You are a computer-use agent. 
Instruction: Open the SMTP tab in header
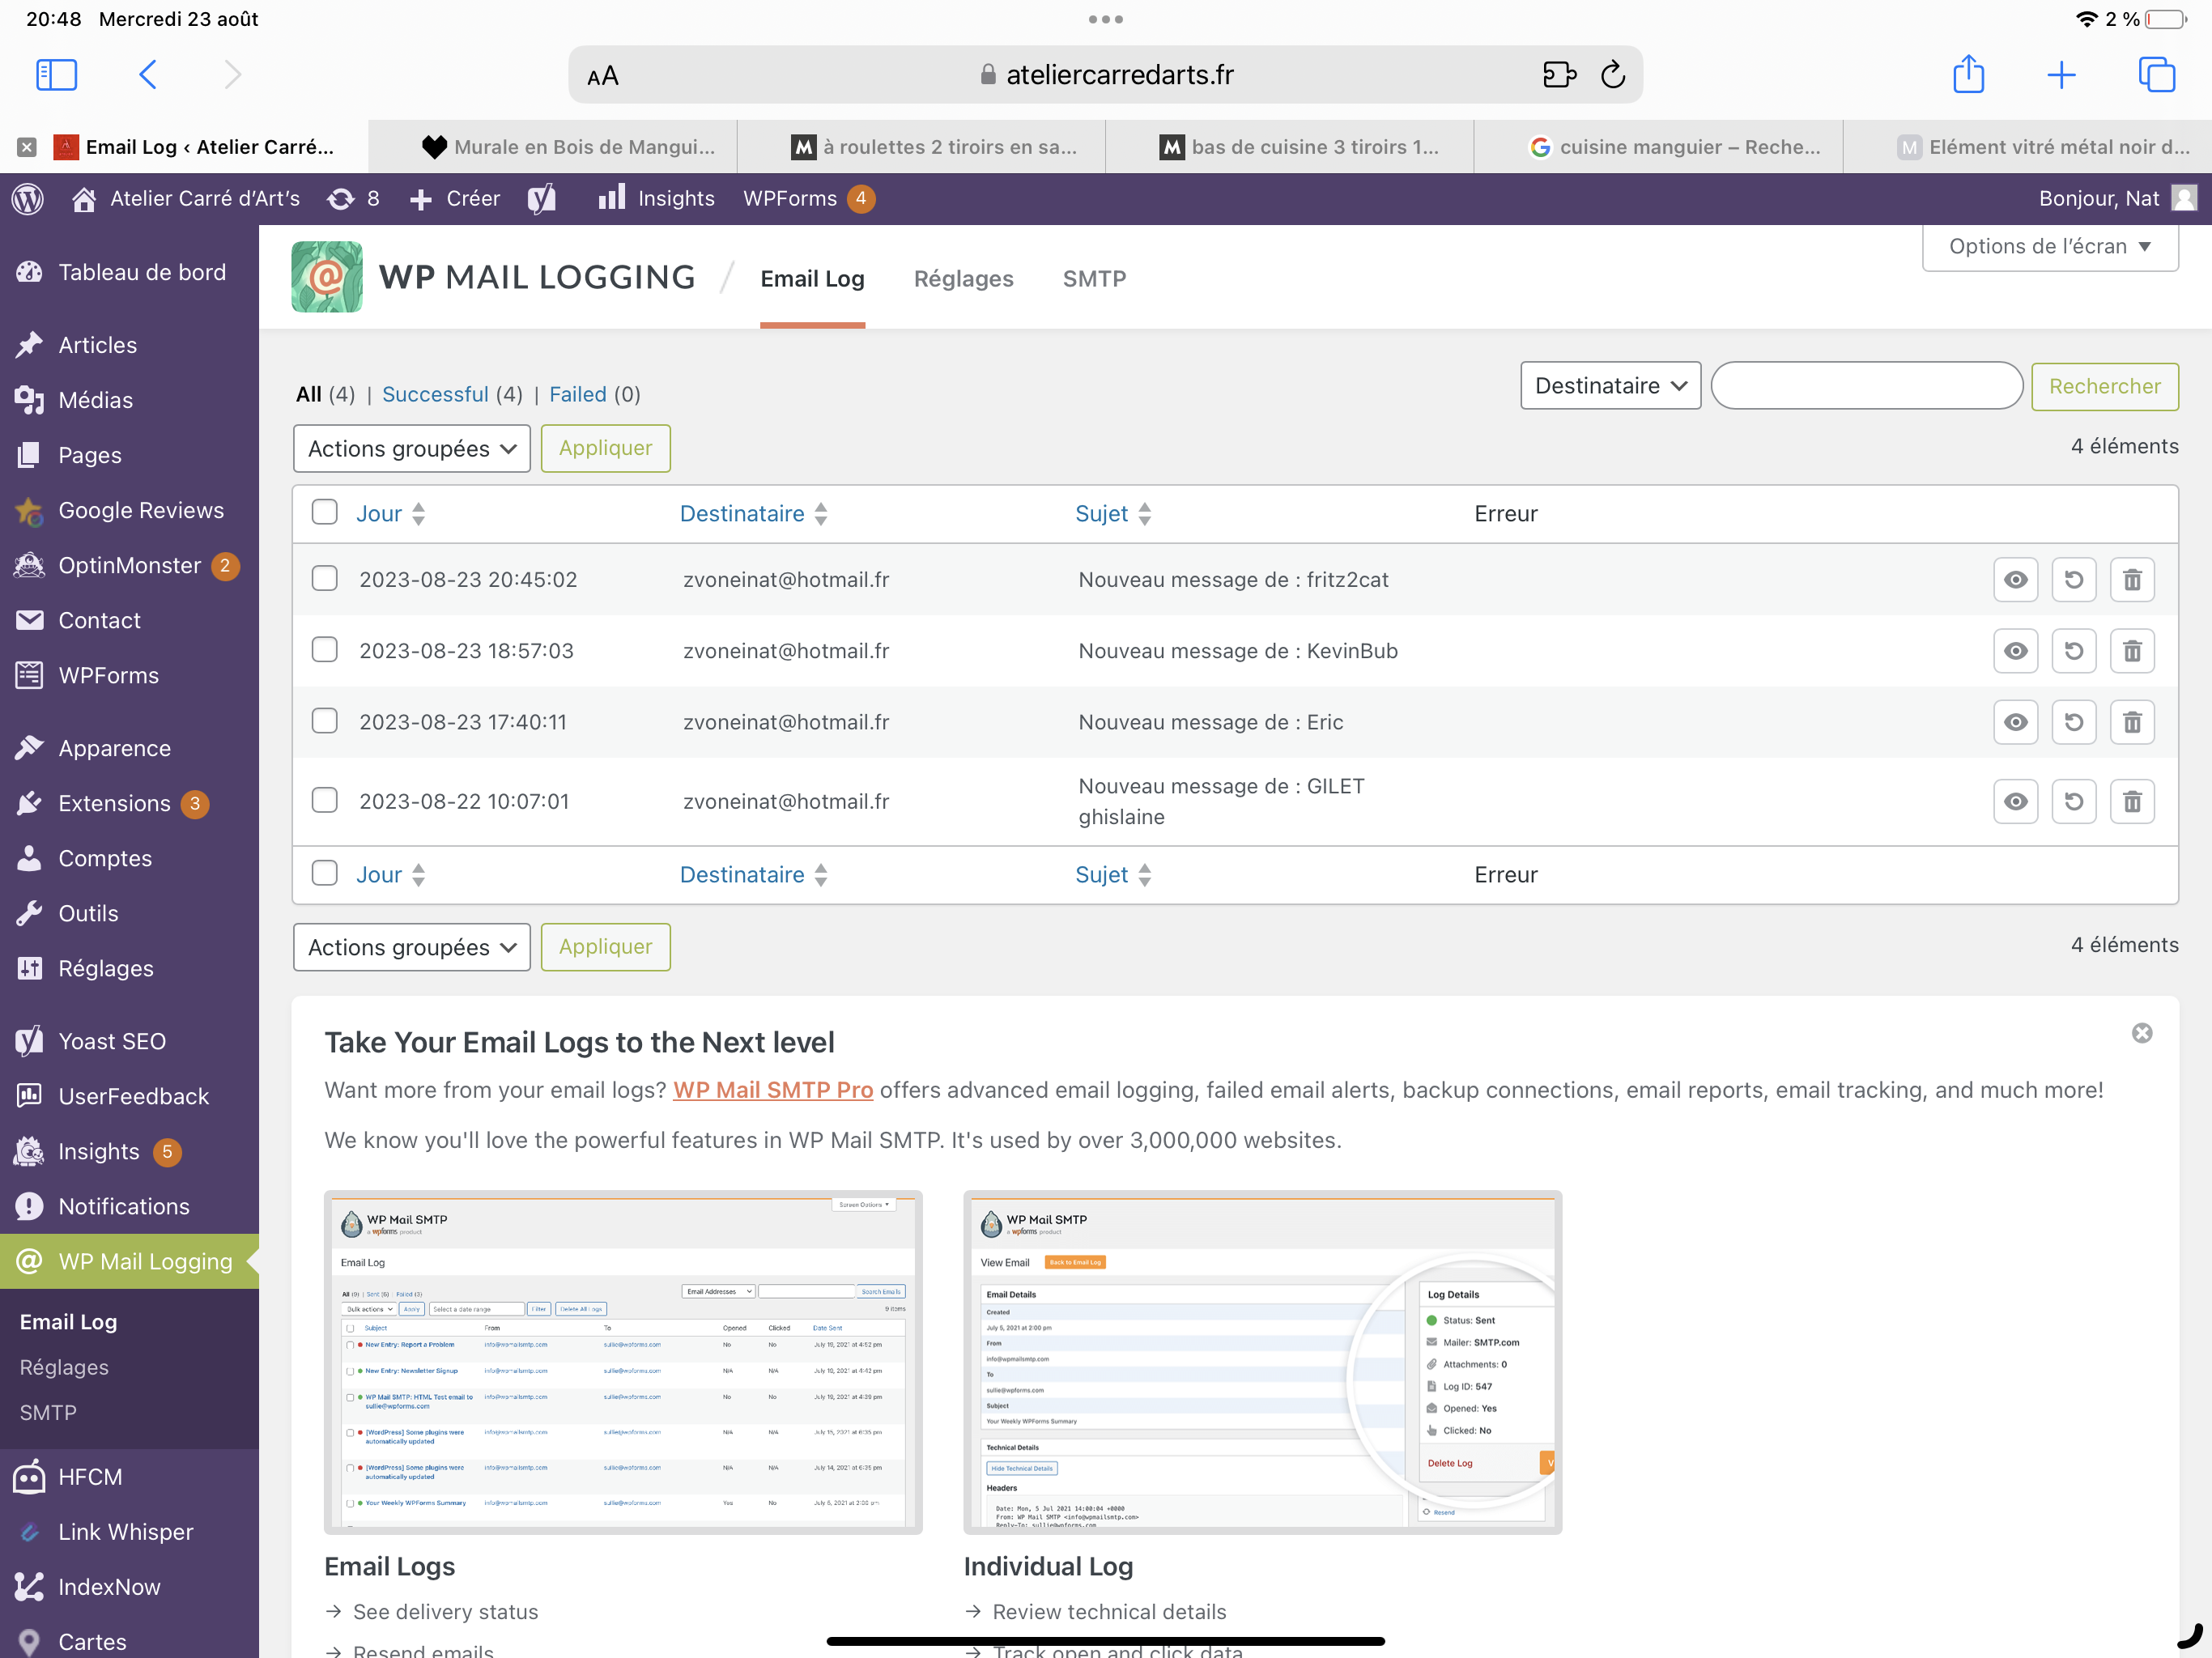coord(1093,279)
